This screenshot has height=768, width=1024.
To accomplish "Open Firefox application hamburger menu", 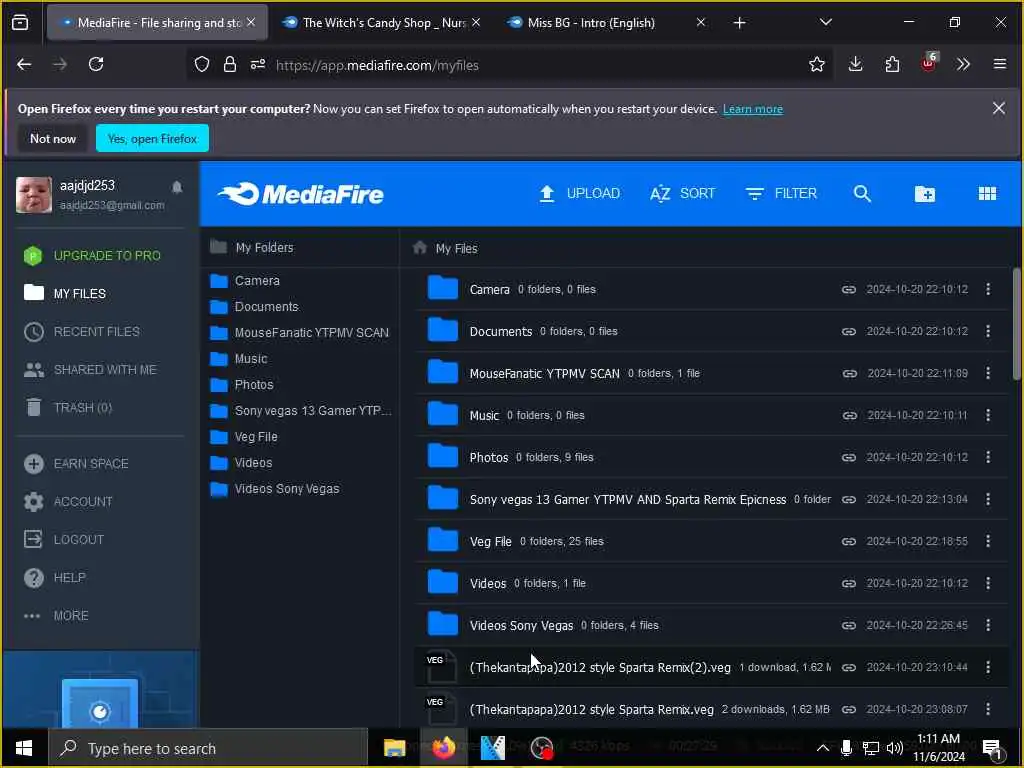I will click(999, 64).
